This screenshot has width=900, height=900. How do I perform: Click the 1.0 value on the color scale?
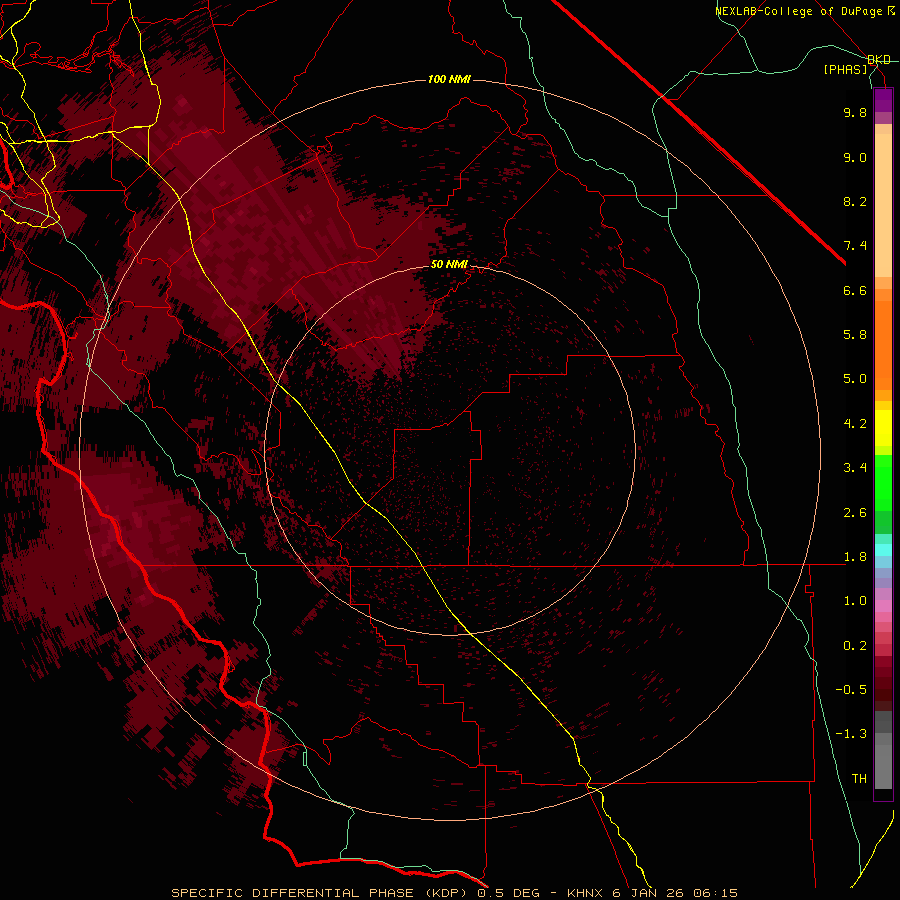[x=855, y=601]
